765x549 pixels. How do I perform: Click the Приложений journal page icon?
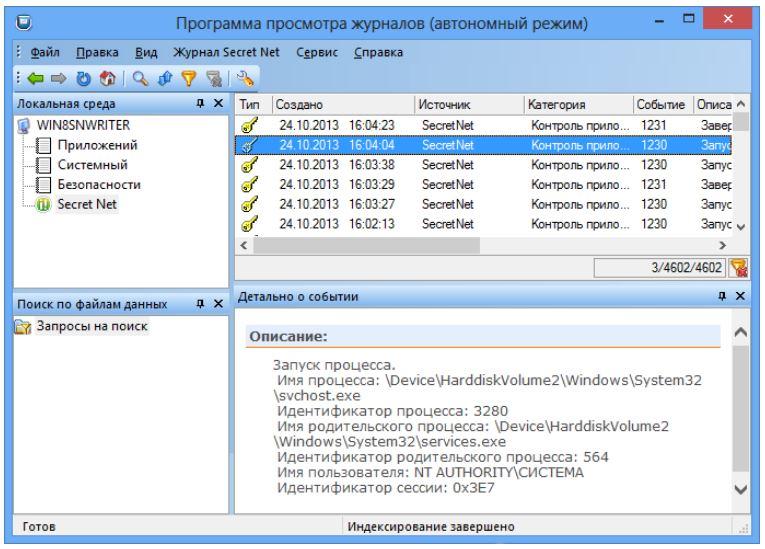tap(43, 145)
